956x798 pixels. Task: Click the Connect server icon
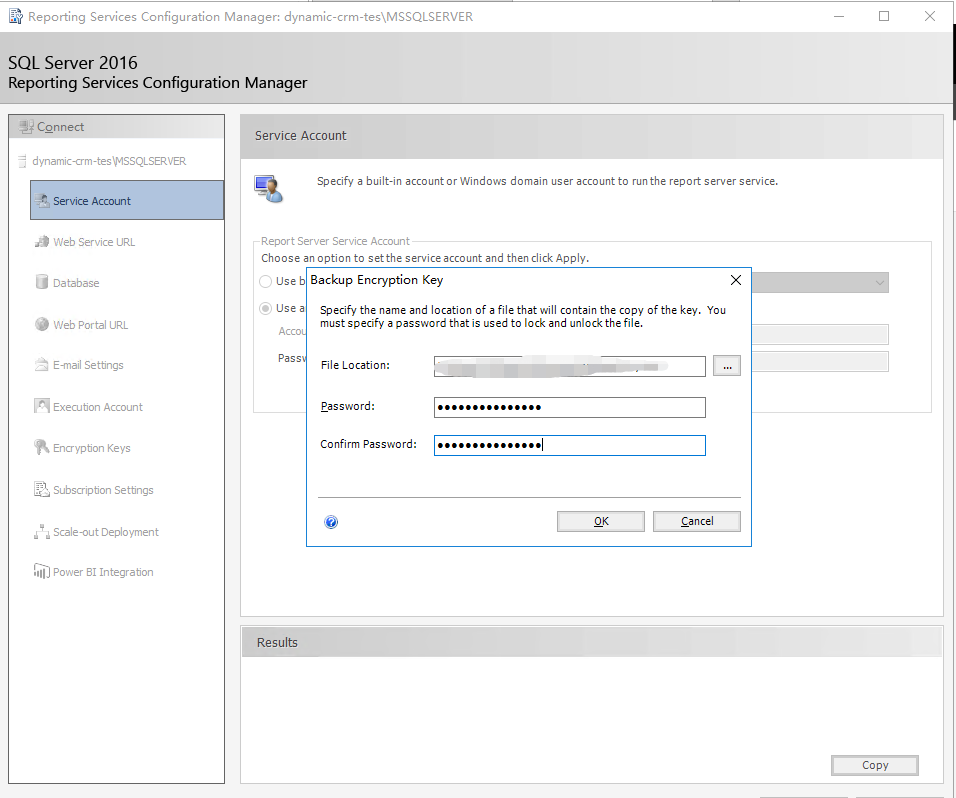coord(26,127)
